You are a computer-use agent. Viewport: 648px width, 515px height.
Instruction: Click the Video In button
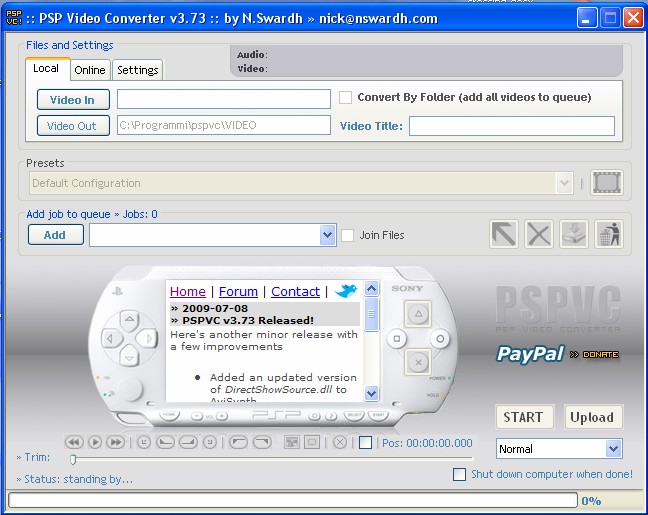point(73,100)
